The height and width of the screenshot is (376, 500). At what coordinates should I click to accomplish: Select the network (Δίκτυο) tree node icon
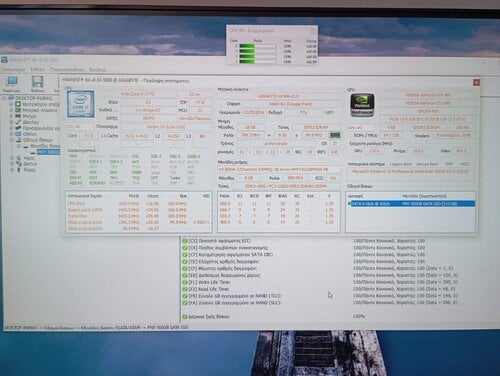click(19, 164)
